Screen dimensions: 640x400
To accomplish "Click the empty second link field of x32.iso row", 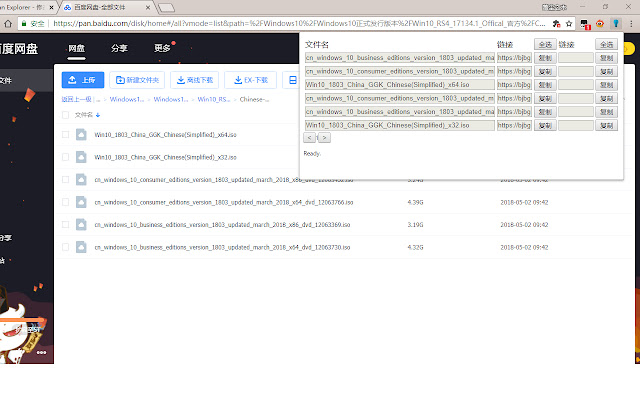I will tap(576, 125).
